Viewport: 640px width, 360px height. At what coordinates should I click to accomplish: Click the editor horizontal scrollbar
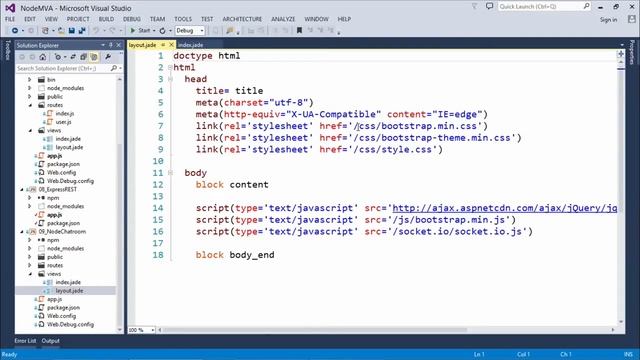click(314, 330)
